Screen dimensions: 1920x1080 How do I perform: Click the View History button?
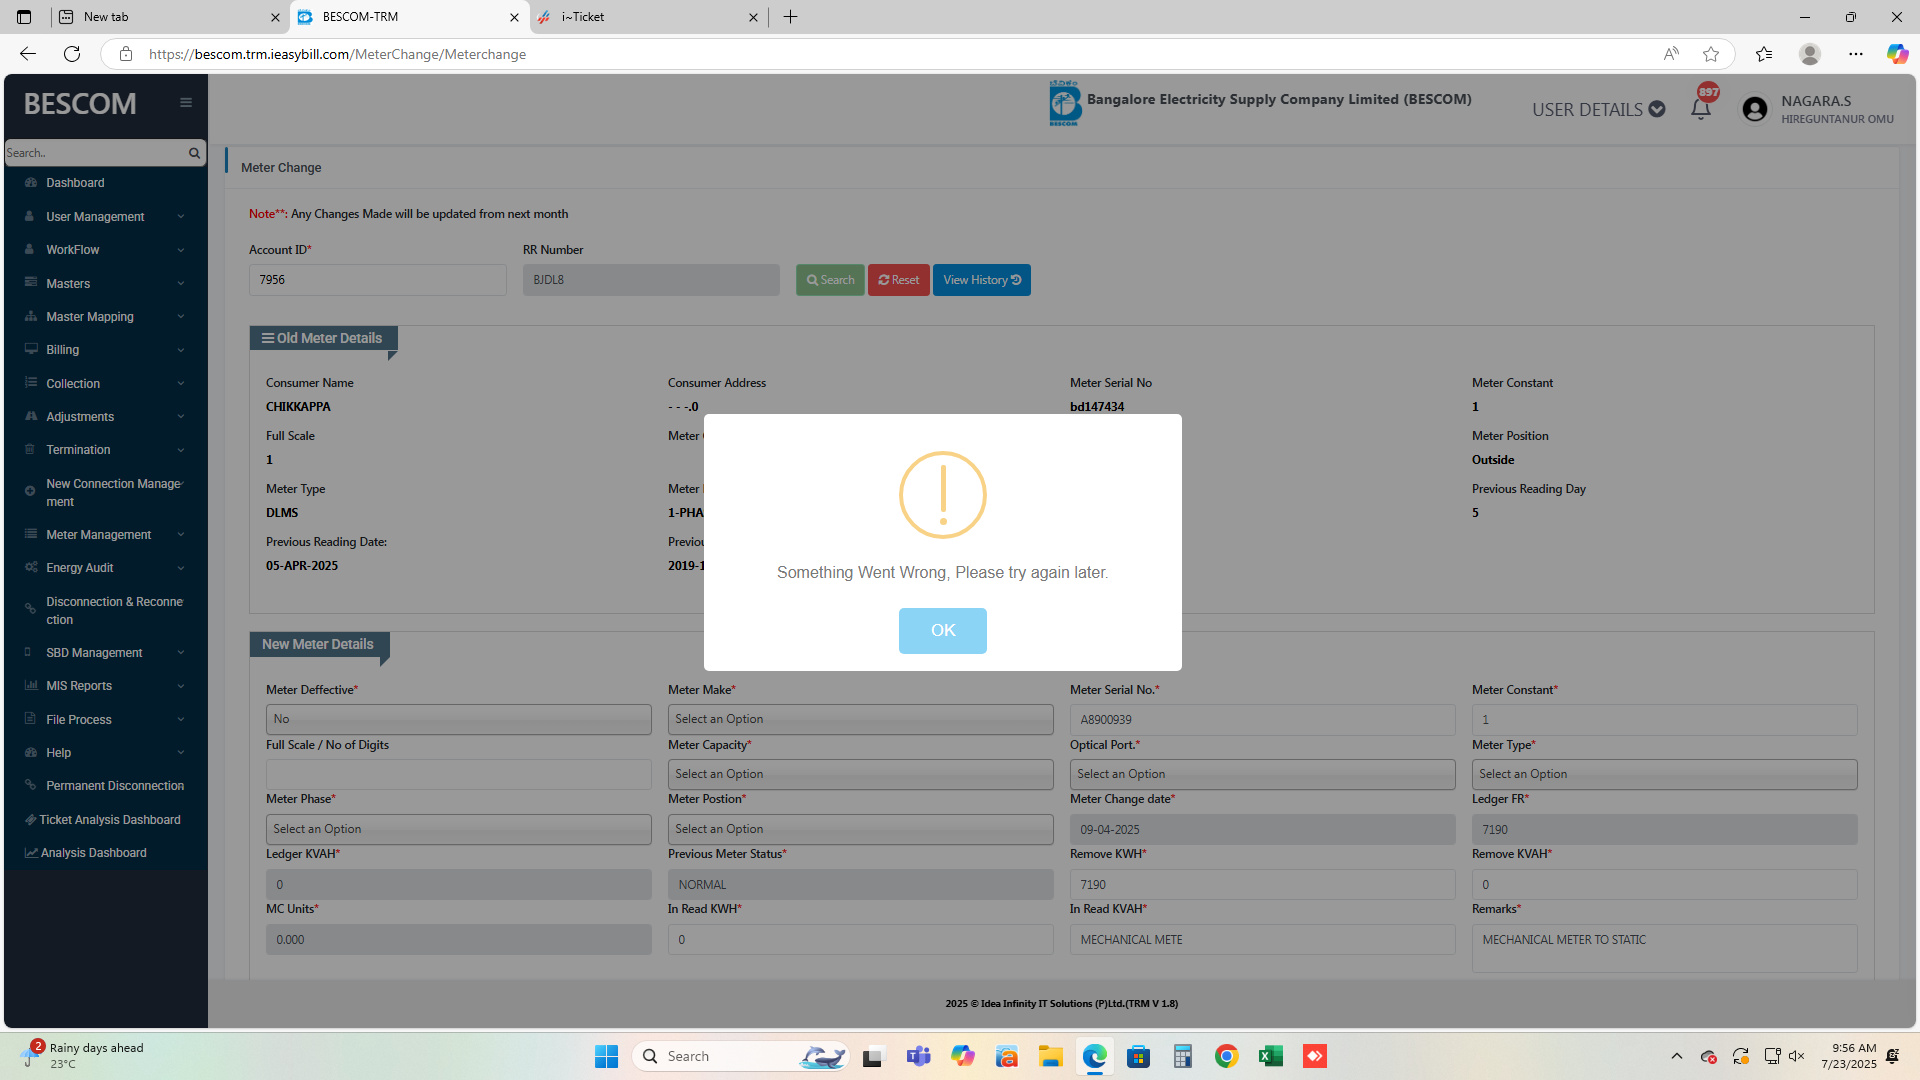tap(981, 280)
